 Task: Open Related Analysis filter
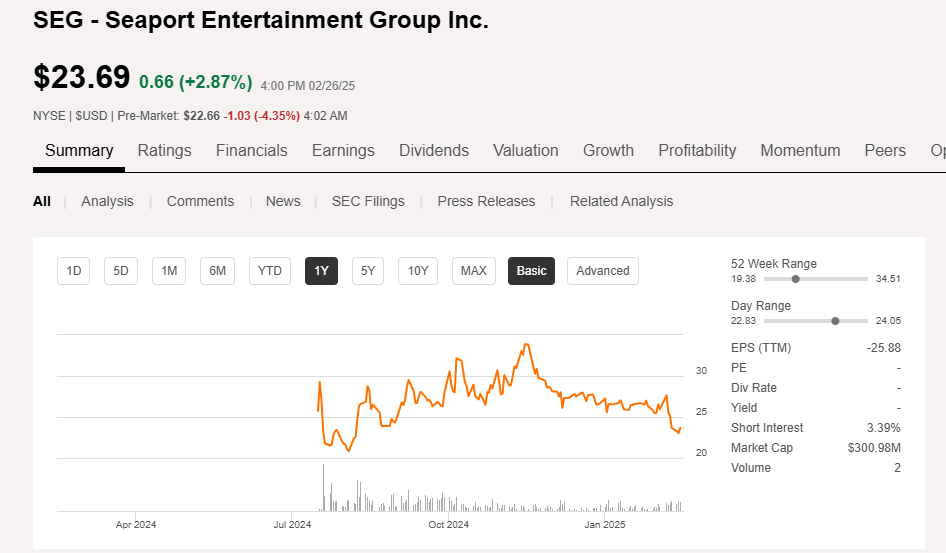[621, 201]
